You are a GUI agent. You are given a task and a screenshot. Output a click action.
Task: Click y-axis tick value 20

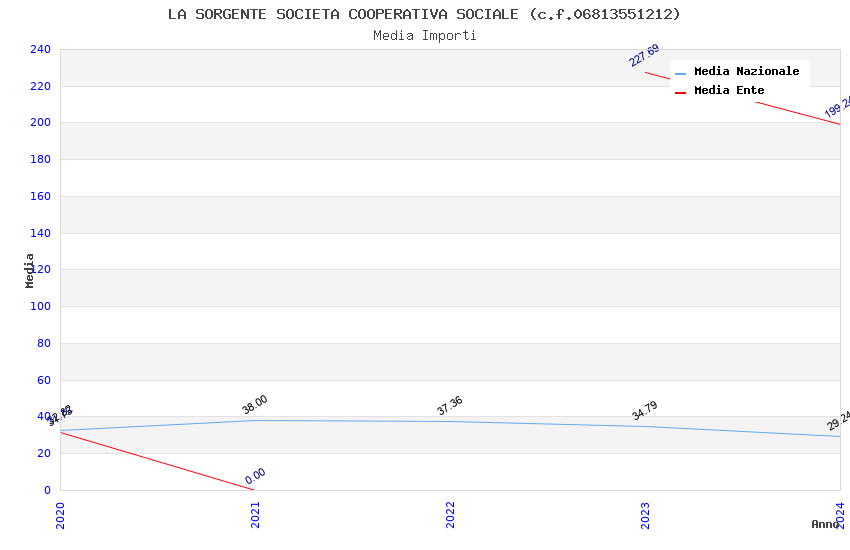click(44, 453)
